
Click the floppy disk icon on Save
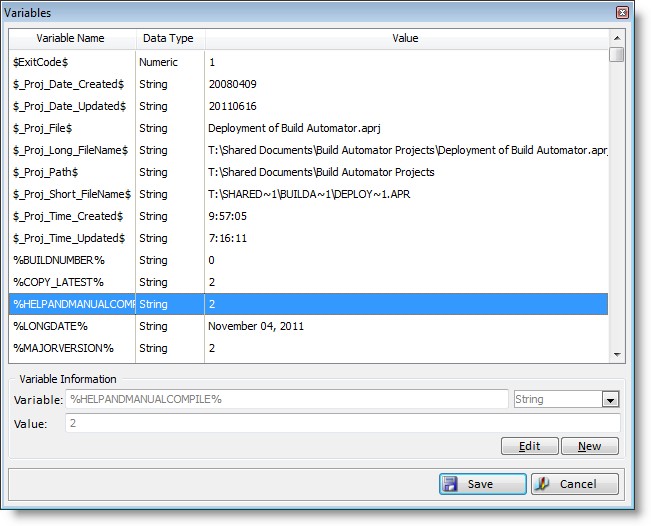449,484
